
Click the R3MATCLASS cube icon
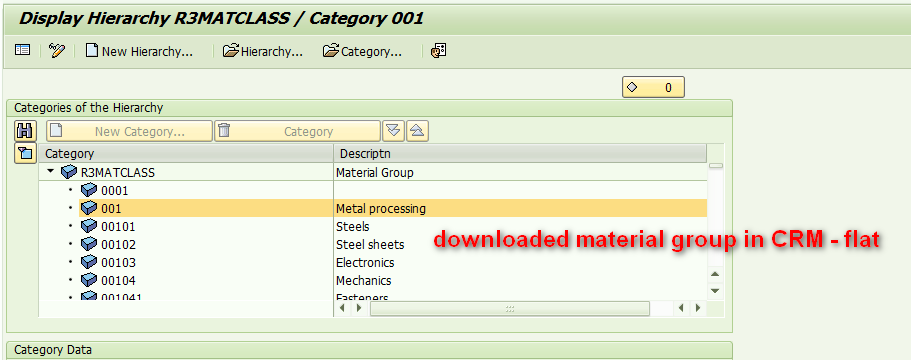pos(69,172)
